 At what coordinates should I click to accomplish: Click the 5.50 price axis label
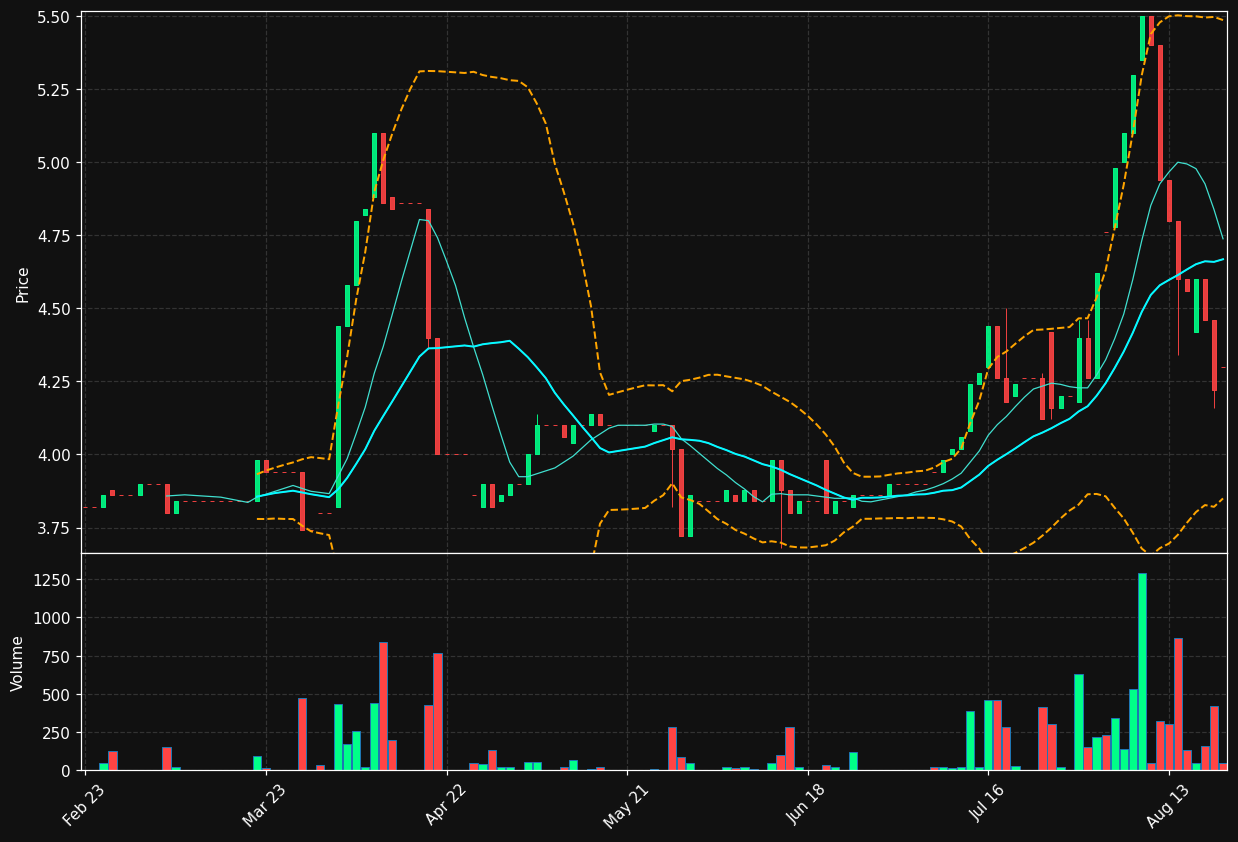(53, 17)
